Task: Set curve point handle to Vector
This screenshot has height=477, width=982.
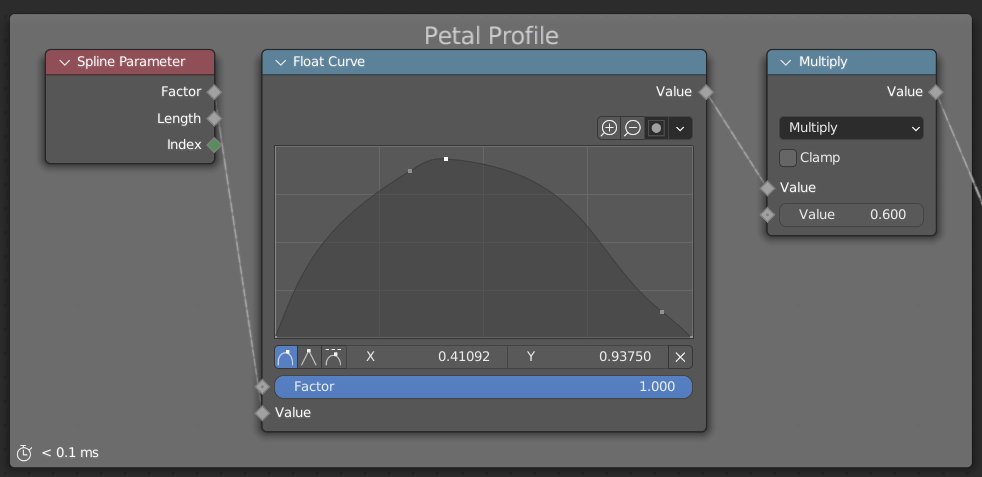Action: pyautogui.click(x=310, y=357)
